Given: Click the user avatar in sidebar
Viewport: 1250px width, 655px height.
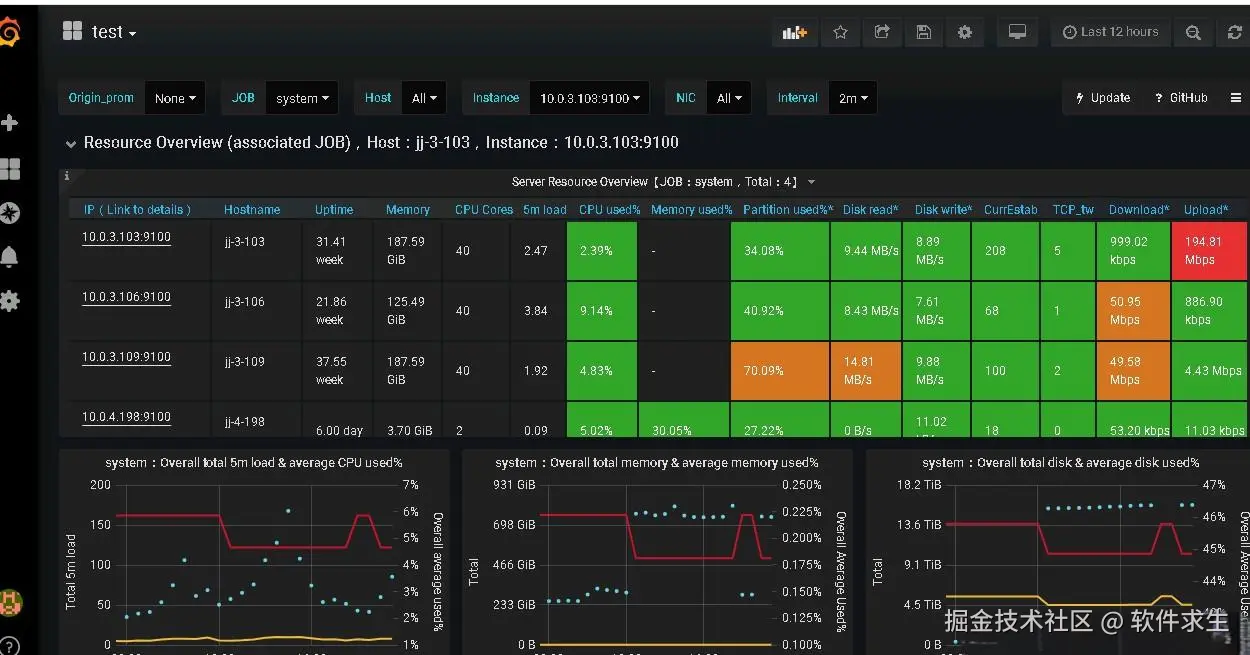Looking at the screenshot, I should 10,603.
